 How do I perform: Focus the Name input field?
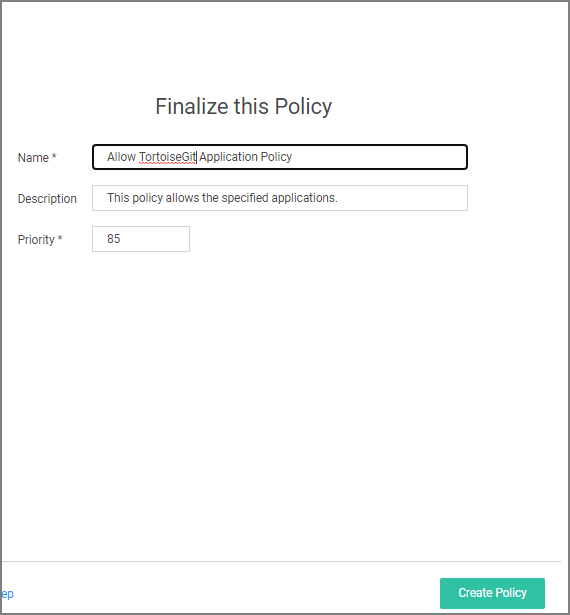pos(280,157)
